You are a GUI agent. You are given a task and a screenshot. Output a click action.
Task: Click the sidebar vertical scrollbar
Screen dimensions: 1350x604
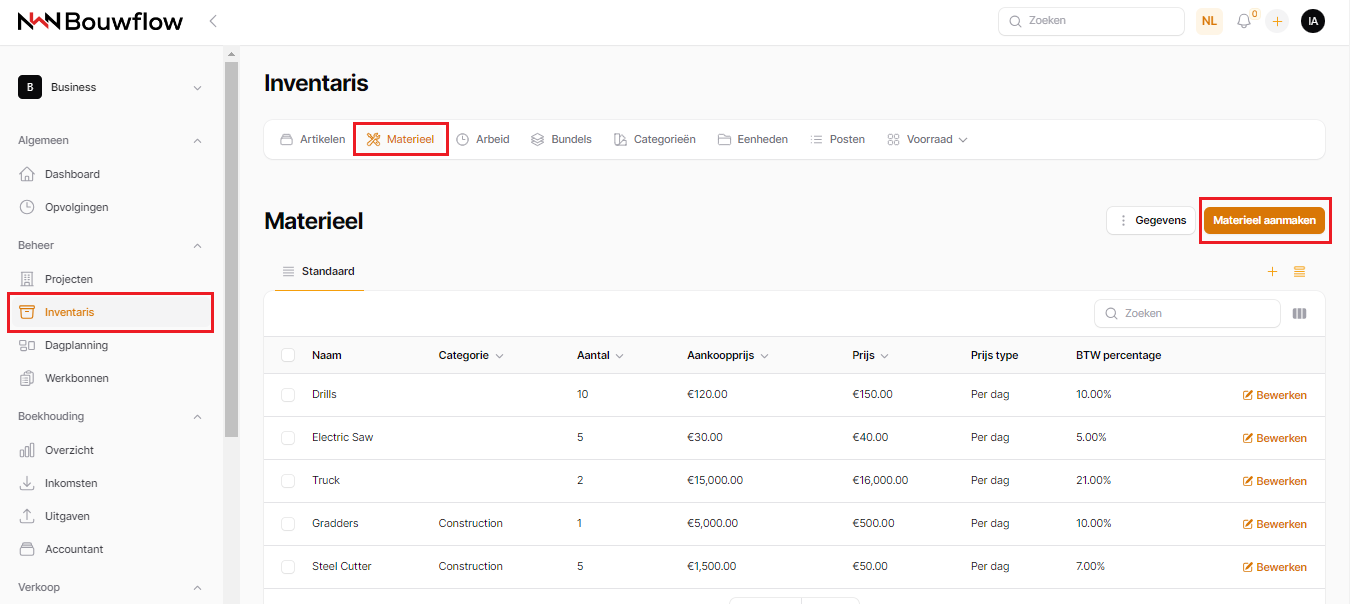pos(231,250)
